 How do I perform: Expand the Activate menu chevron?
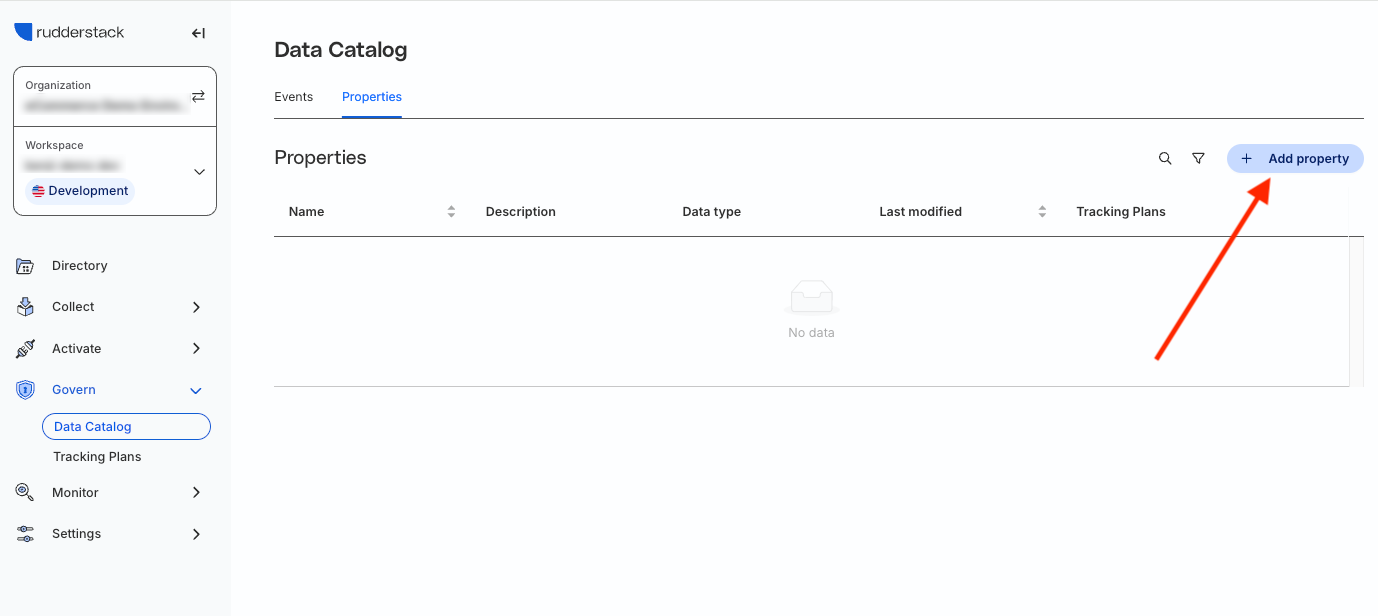click(196, 349)
